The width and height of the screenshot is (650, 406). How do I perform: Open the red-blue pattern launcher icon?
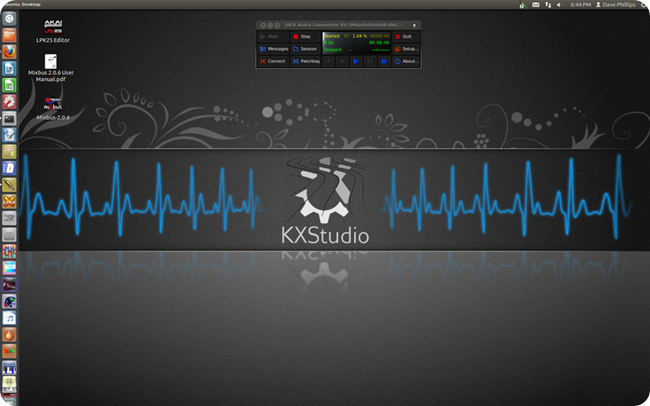9,251
